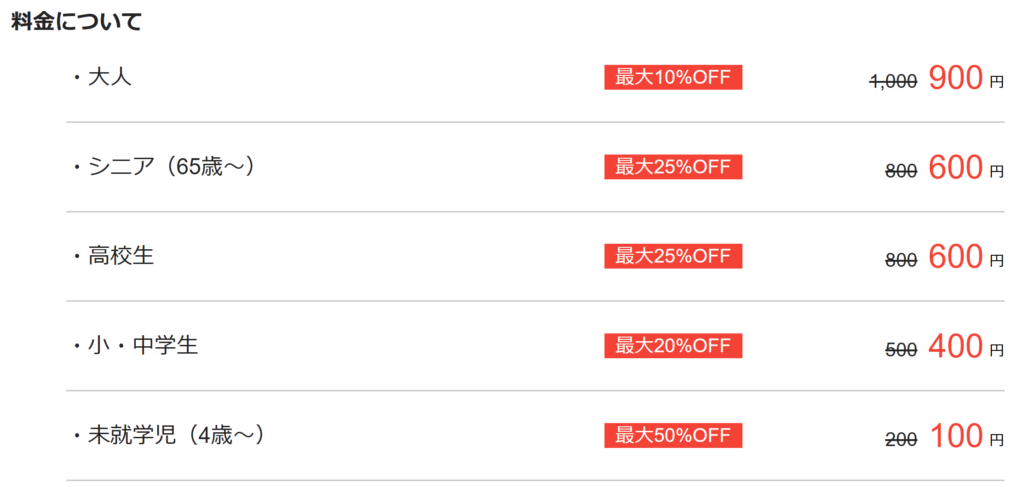Image resolution: width=1024 pixels, height=487 pixels.
Task: Click the 100 円 discounted price
Action: (956, 437)
